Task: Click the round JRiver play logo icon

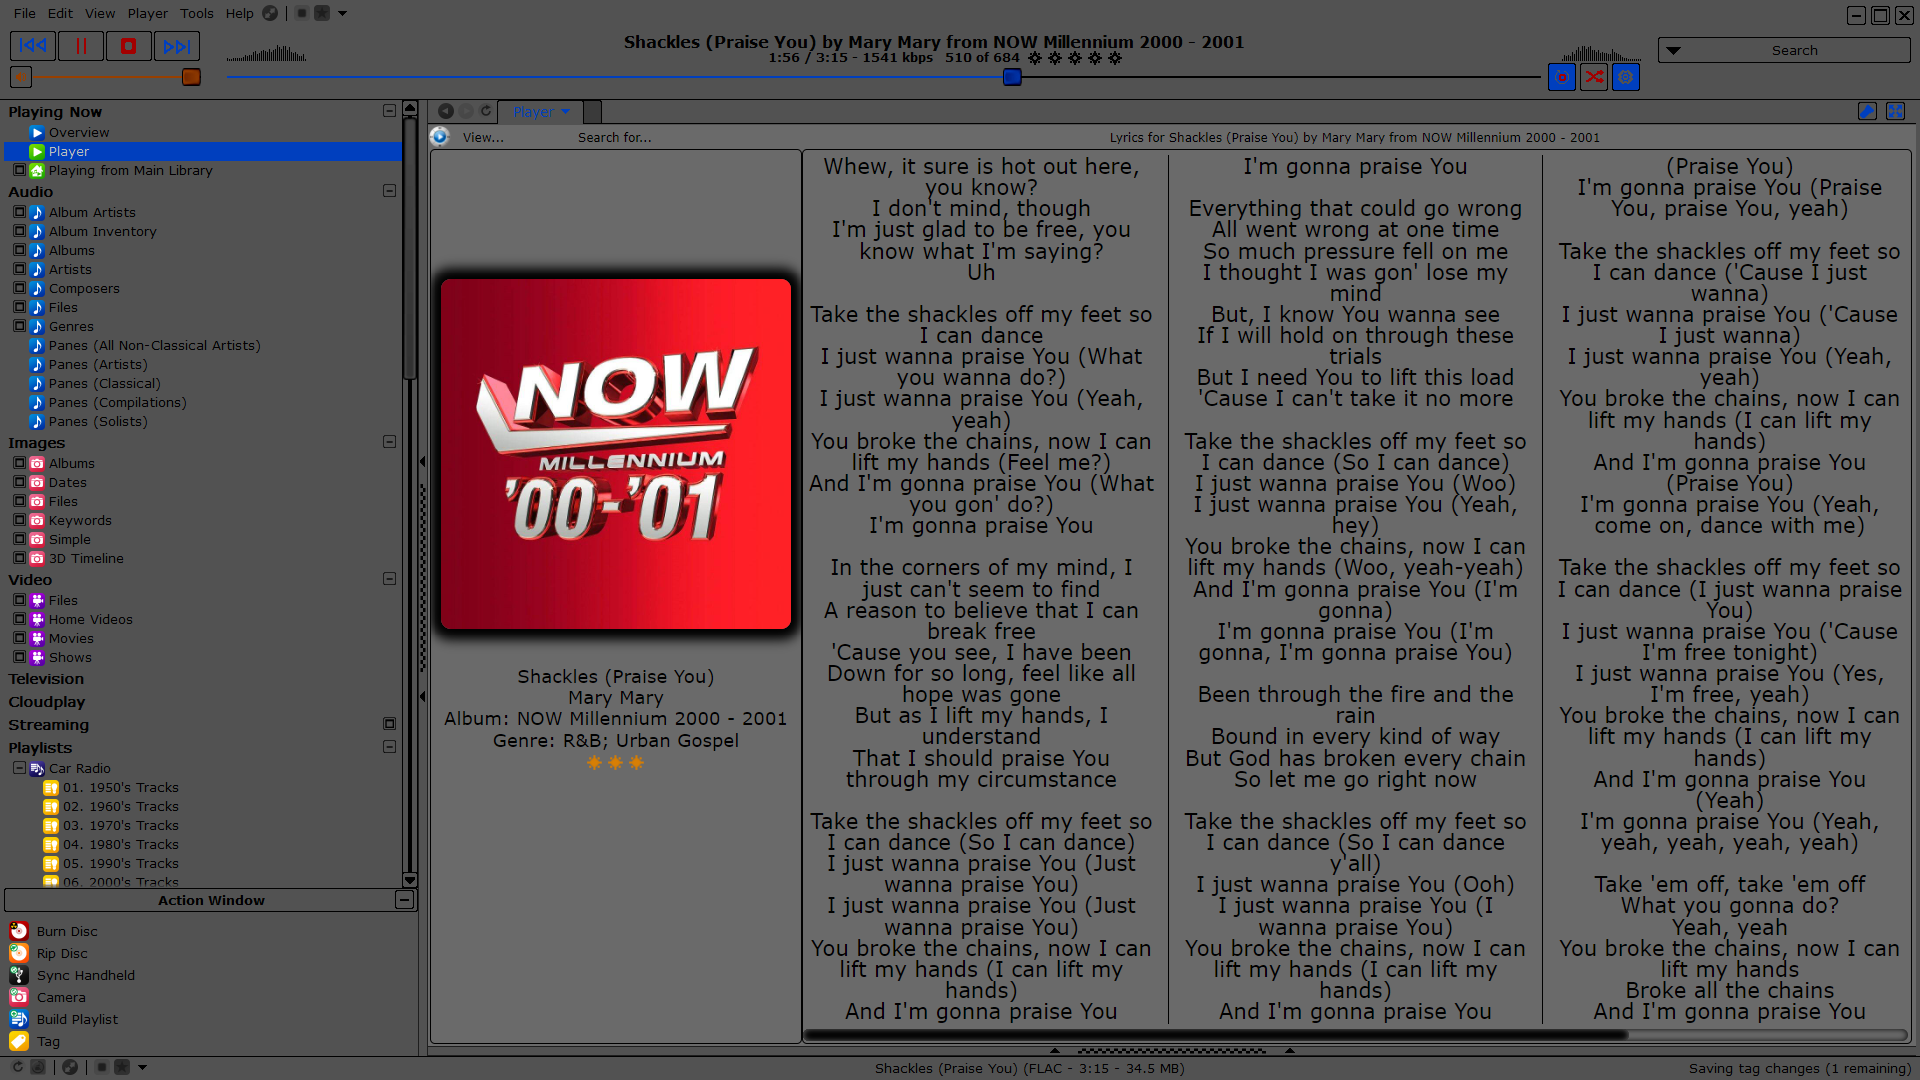Action: point(440,137)
